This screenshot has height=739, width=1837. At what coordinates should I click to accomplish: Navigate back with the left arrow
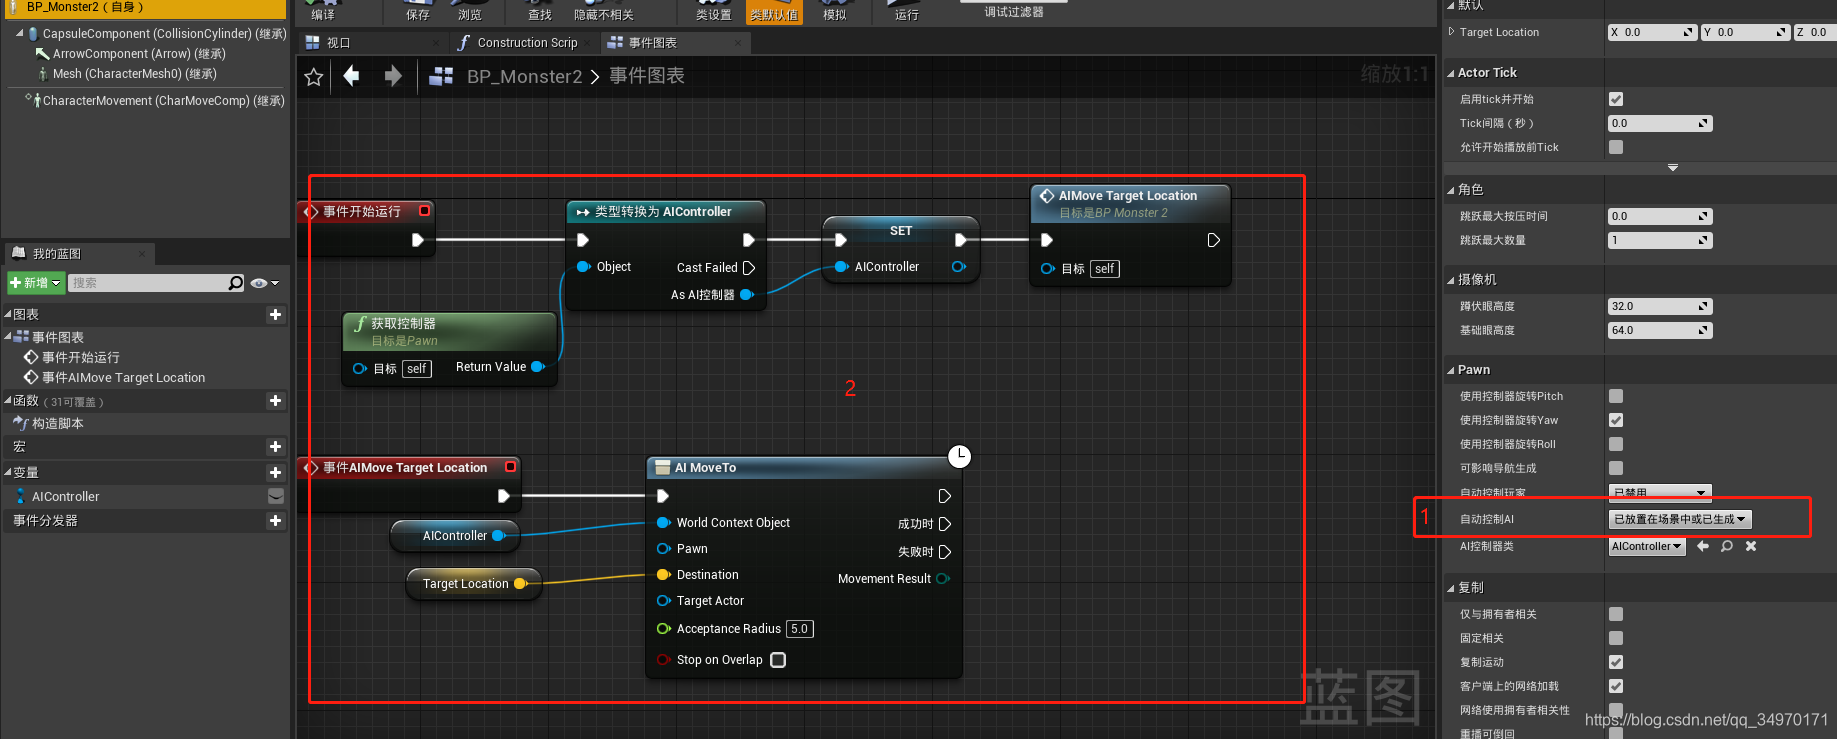[x=351, y=76]
